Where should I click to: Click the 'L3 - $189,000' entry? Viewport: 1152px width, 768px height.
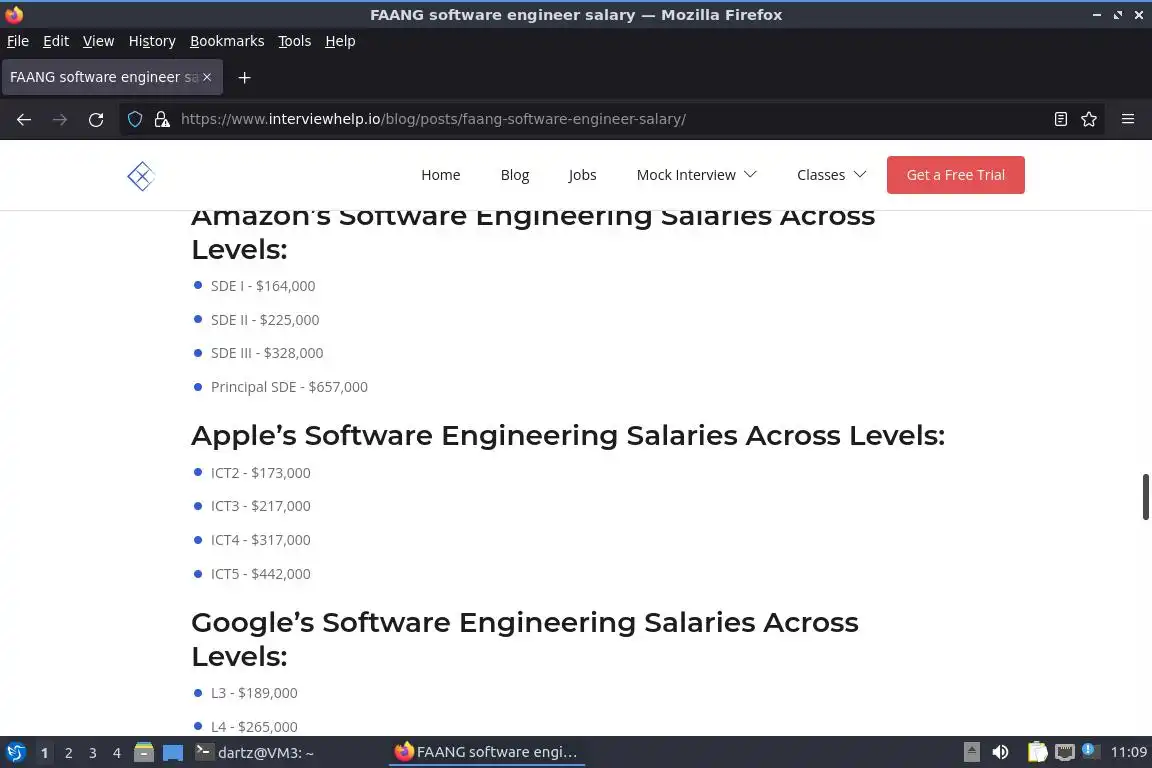(x=254, y=693)
